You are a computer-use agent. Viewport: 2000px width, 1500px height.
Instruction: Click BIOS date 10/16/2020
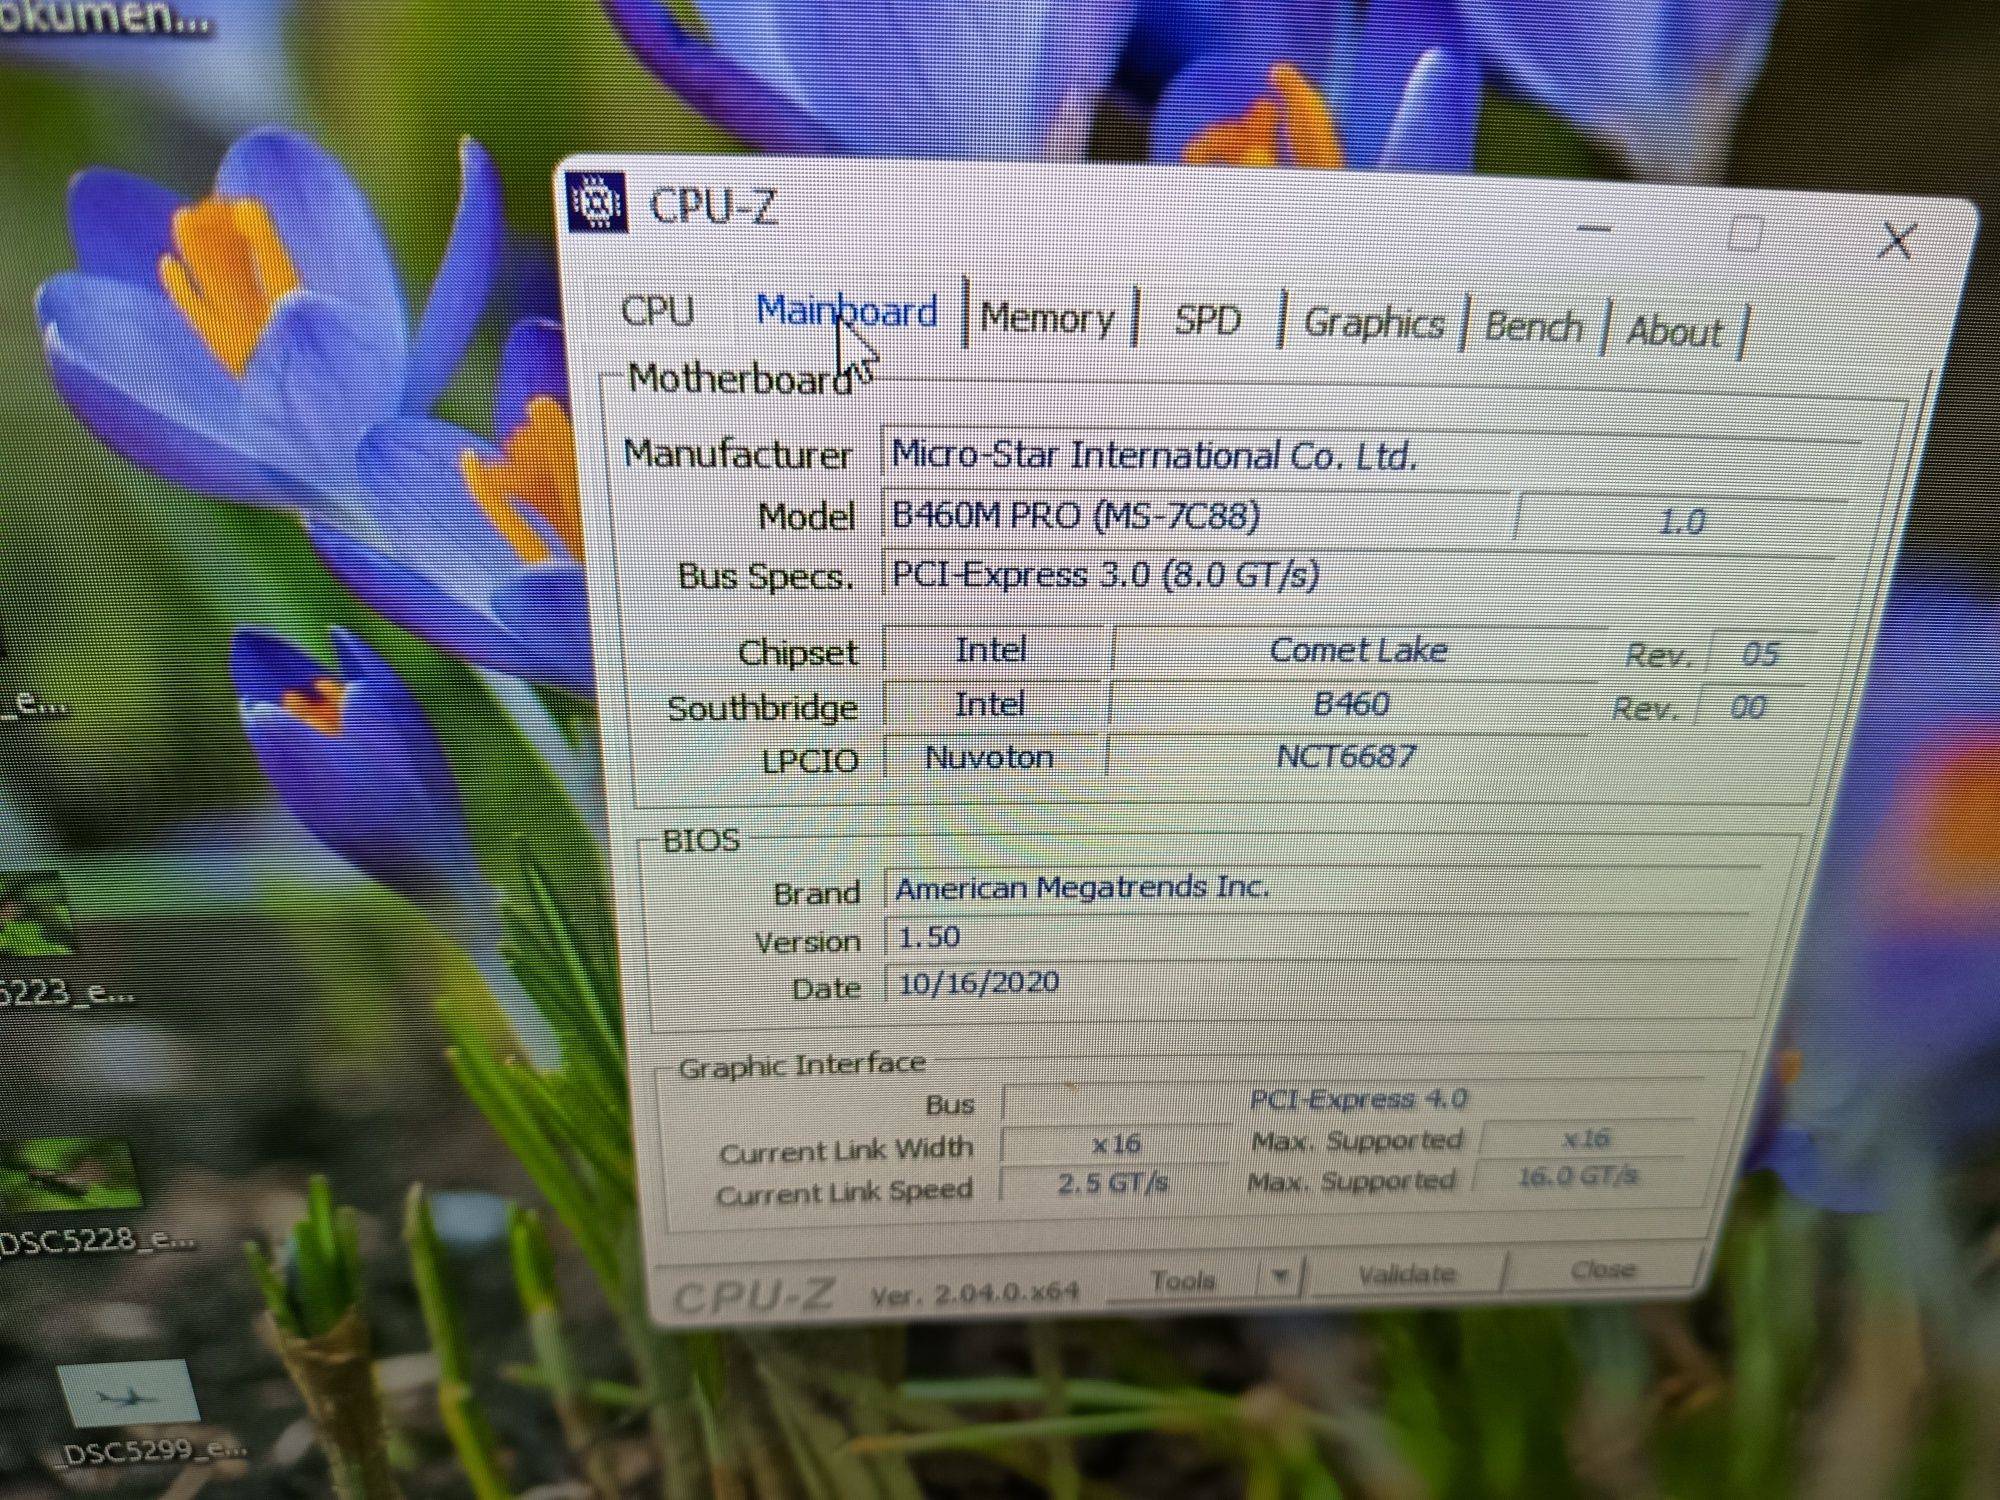coord(1312,983)
